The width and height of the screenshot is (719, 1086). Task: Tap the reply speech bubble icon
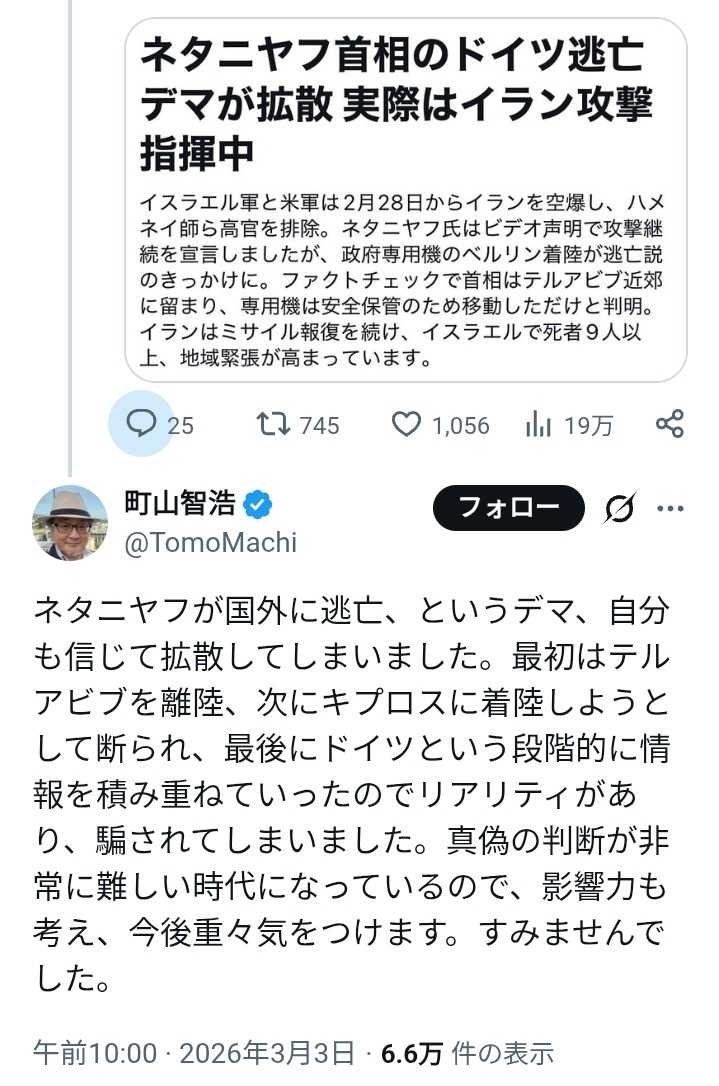pyautogui.click(x=141, y=425)
